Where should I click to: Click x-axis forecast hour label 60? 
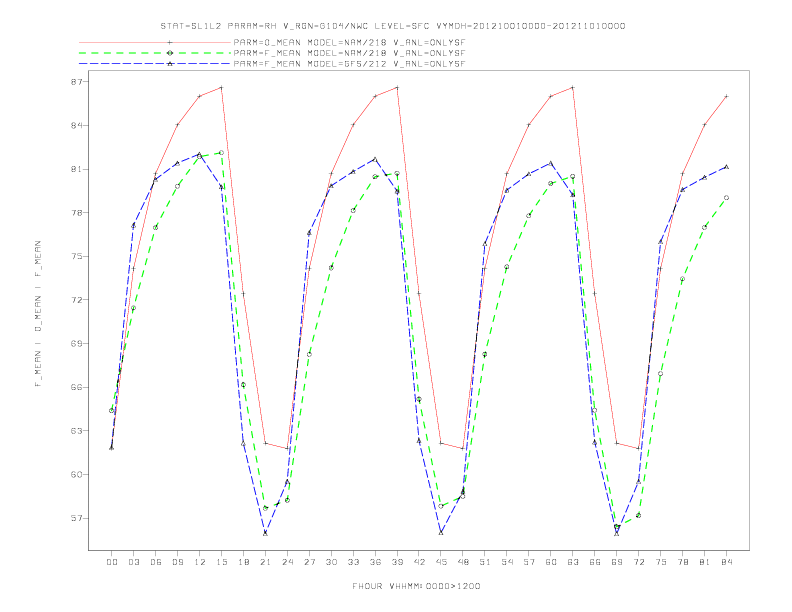click(x=551, y=562)
